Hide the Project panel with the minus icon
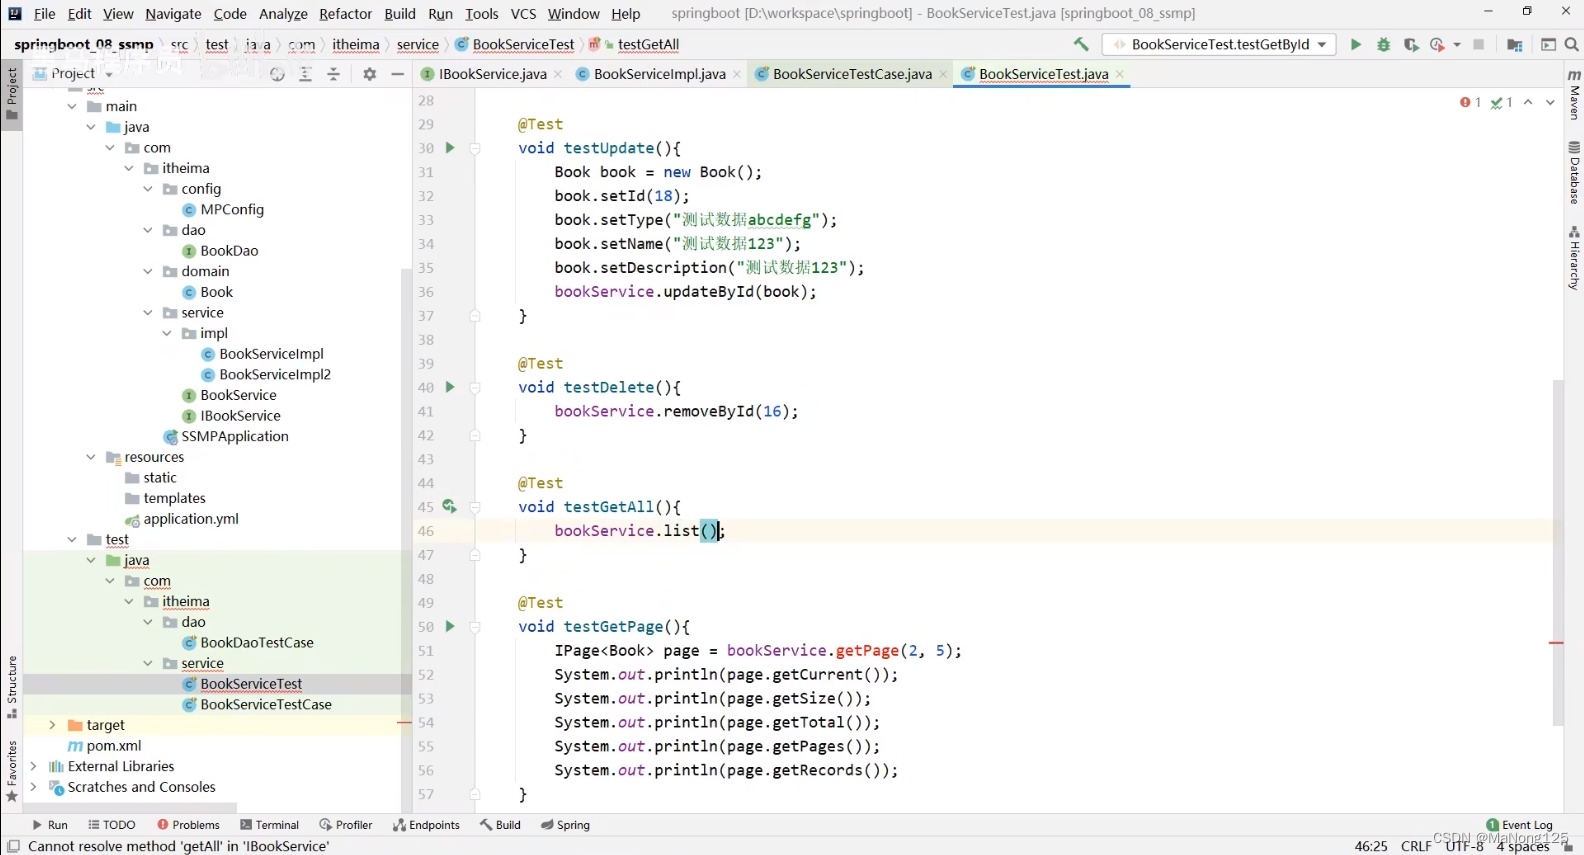1584x855 pixels. tap(398, 74)
